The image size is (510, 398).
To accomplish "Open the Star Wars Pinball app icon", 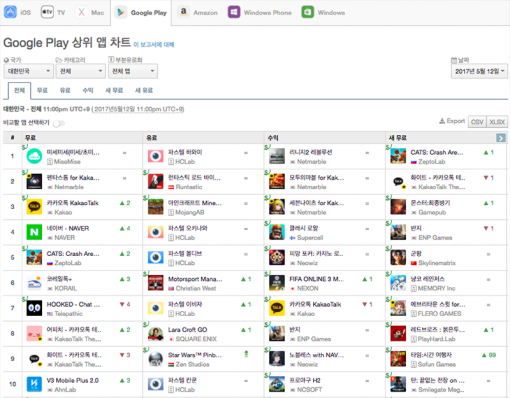I will coord(156,359).
